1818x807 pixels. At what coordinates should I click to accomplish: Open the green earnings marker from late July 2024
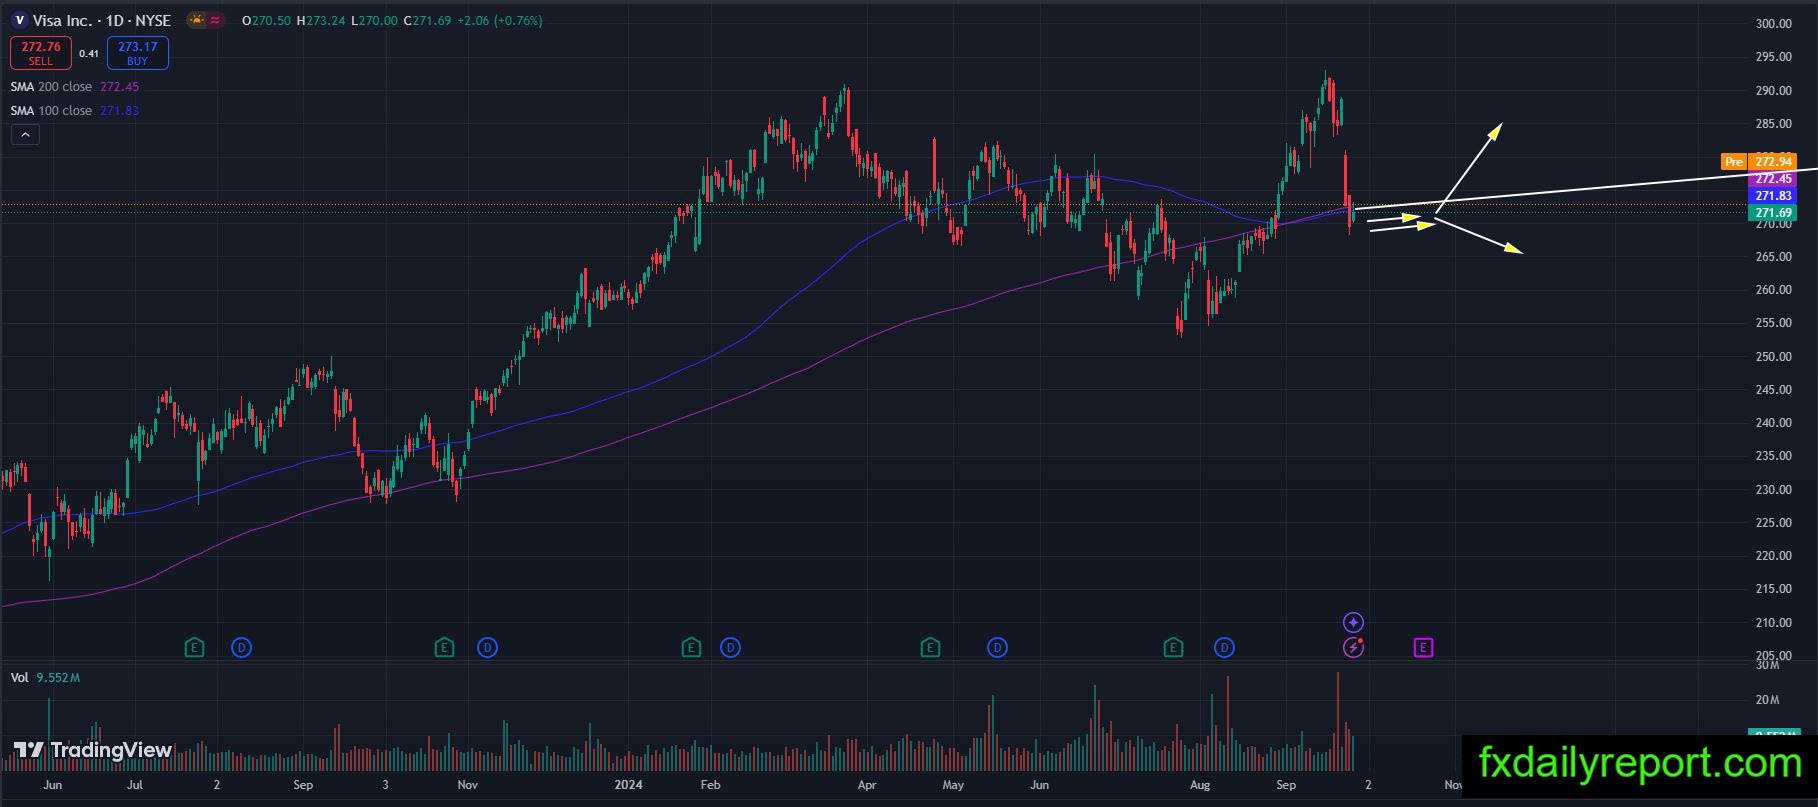(x=1173, y=648)
